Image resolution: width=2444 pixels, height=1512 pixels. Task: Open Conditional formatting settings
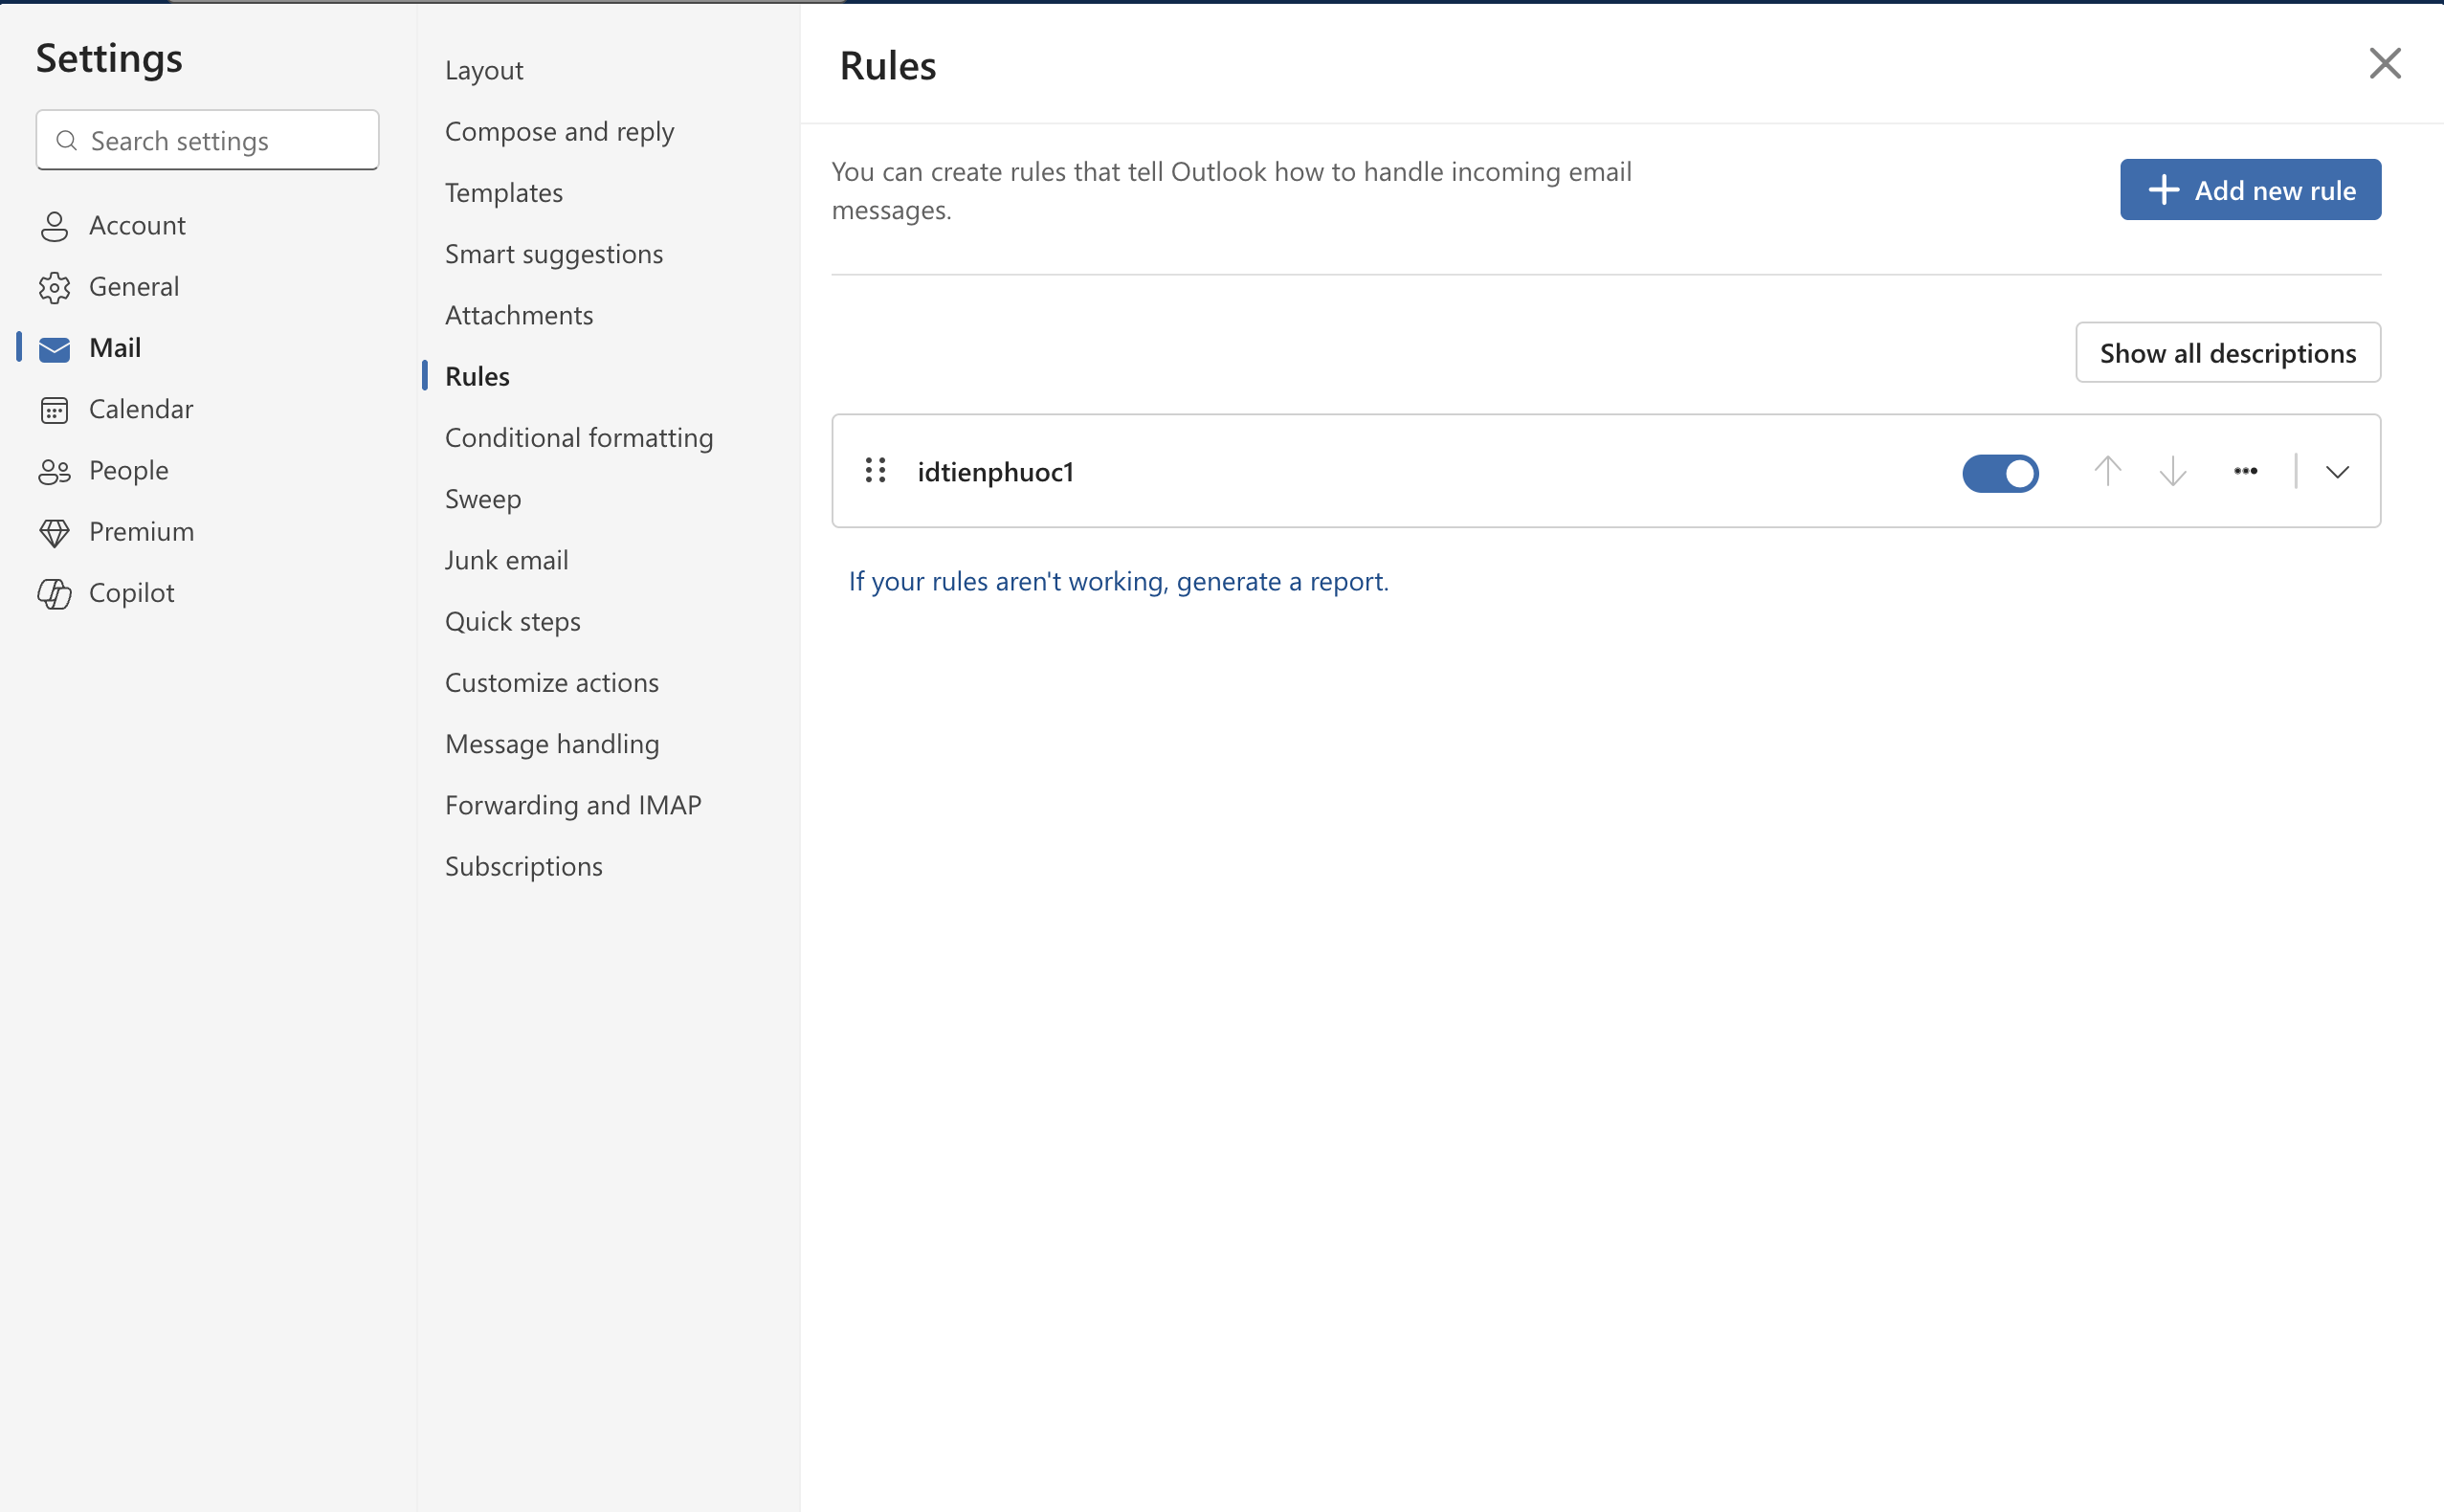579,438
